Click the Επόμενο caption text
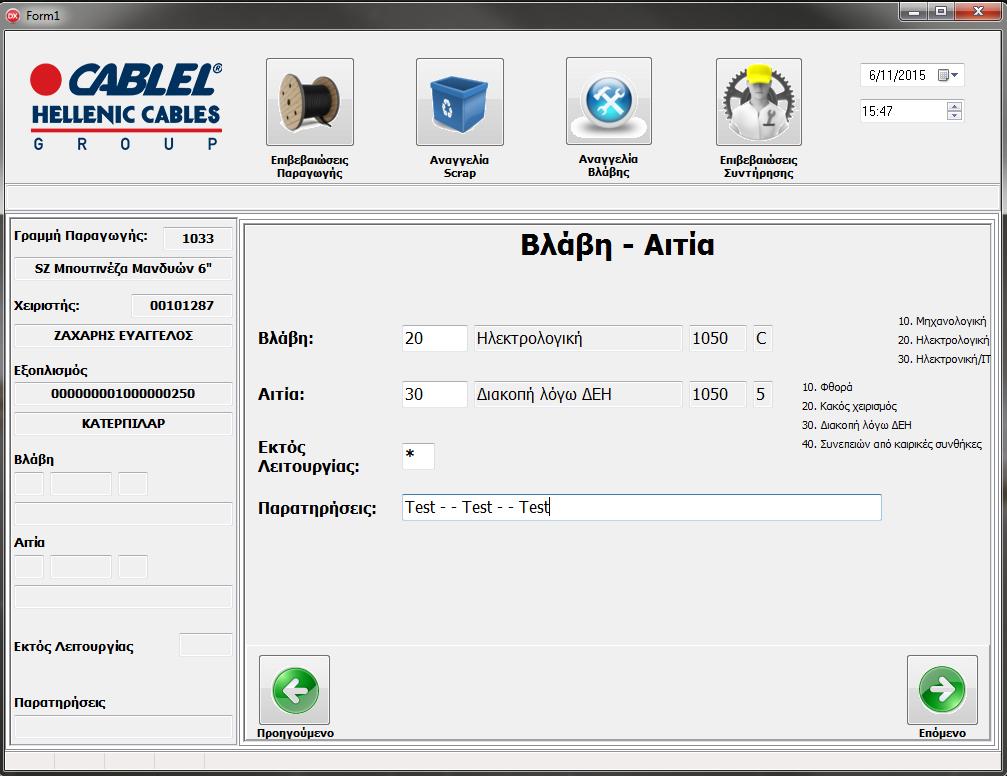Screen dimensions: 1007x776 pyautogui.click(x=942, y=733)
